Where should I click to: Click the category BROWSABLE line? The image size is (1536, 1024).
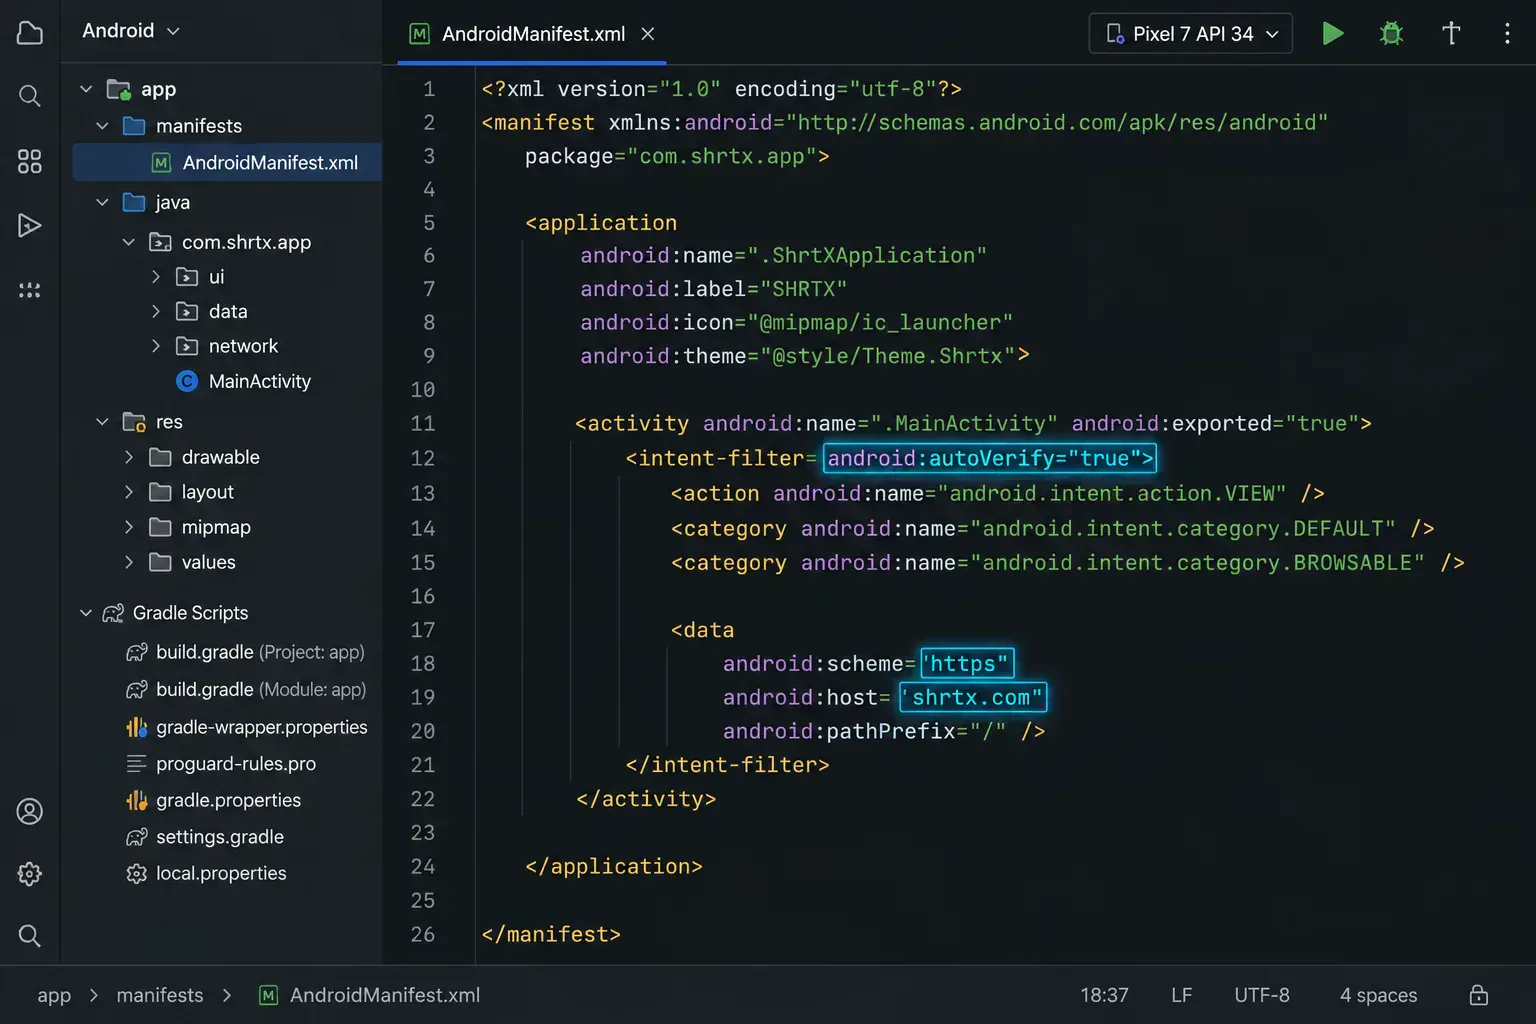[1068, 563]
